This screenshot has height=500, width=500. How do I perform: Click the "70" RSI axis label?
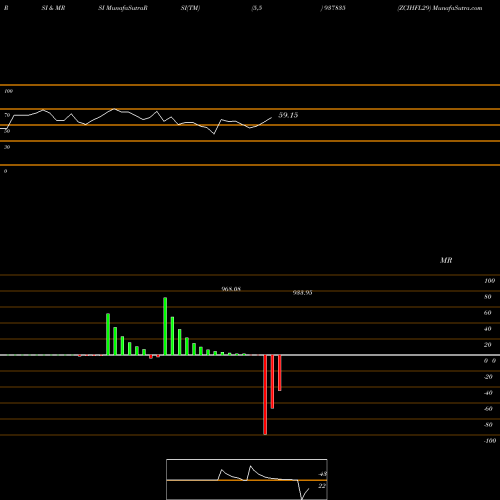click(7, 115)
